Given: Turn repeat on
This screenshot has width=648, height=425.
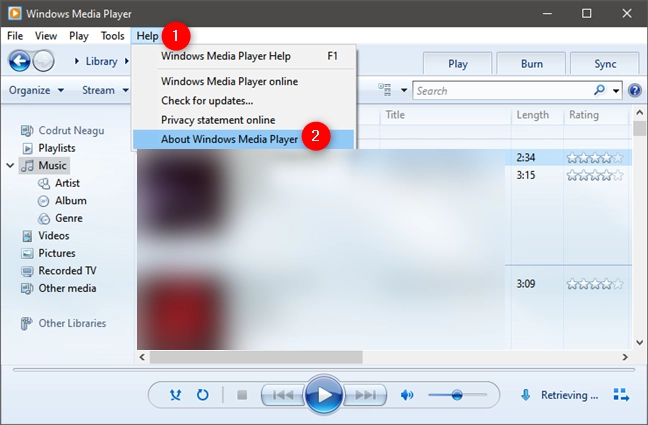Looking at the screenshot, I should point(202,395).
